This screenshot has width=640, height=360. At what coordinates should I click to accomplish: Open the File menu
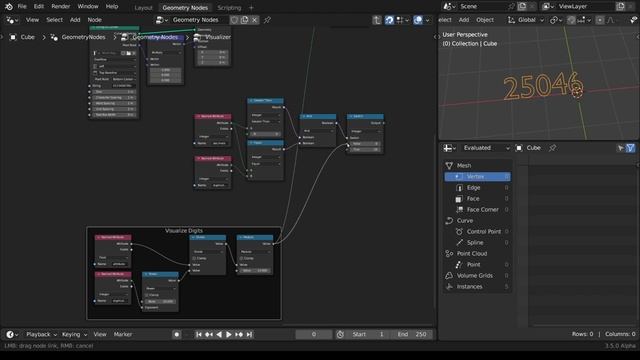point(22,7)
